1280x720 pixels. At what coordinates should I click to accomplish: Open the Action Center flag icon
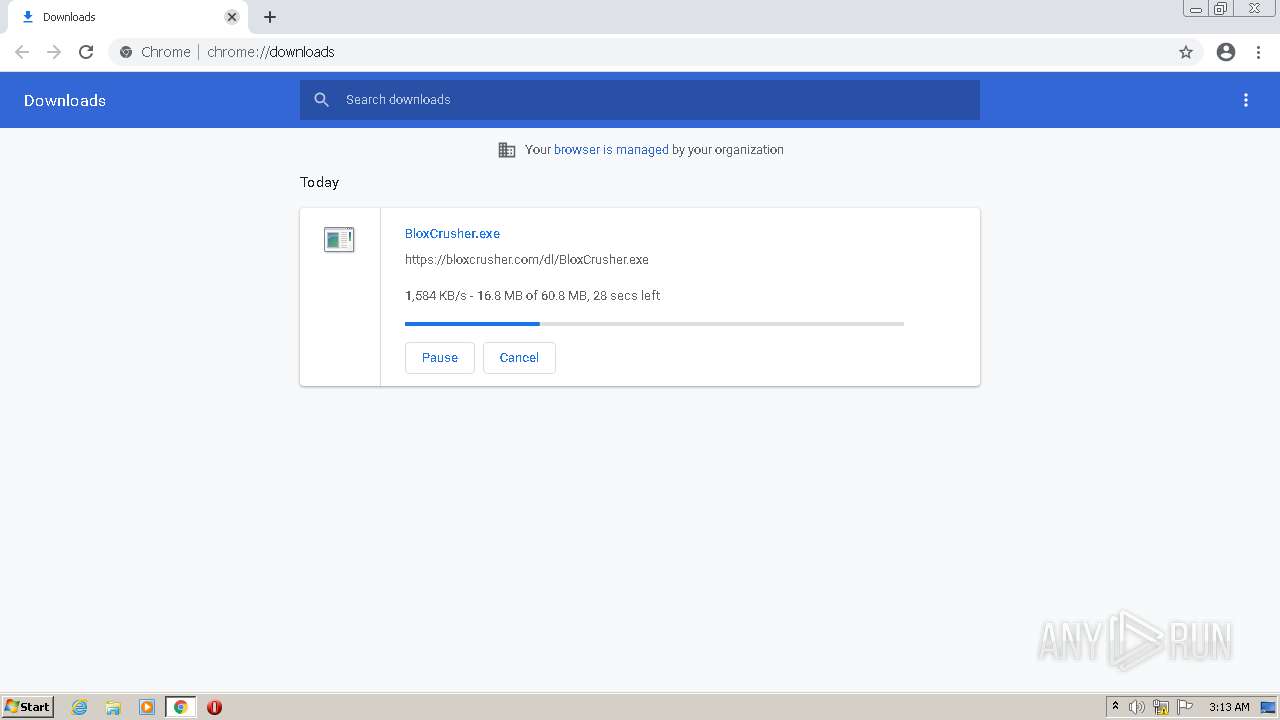[1185, 707]
